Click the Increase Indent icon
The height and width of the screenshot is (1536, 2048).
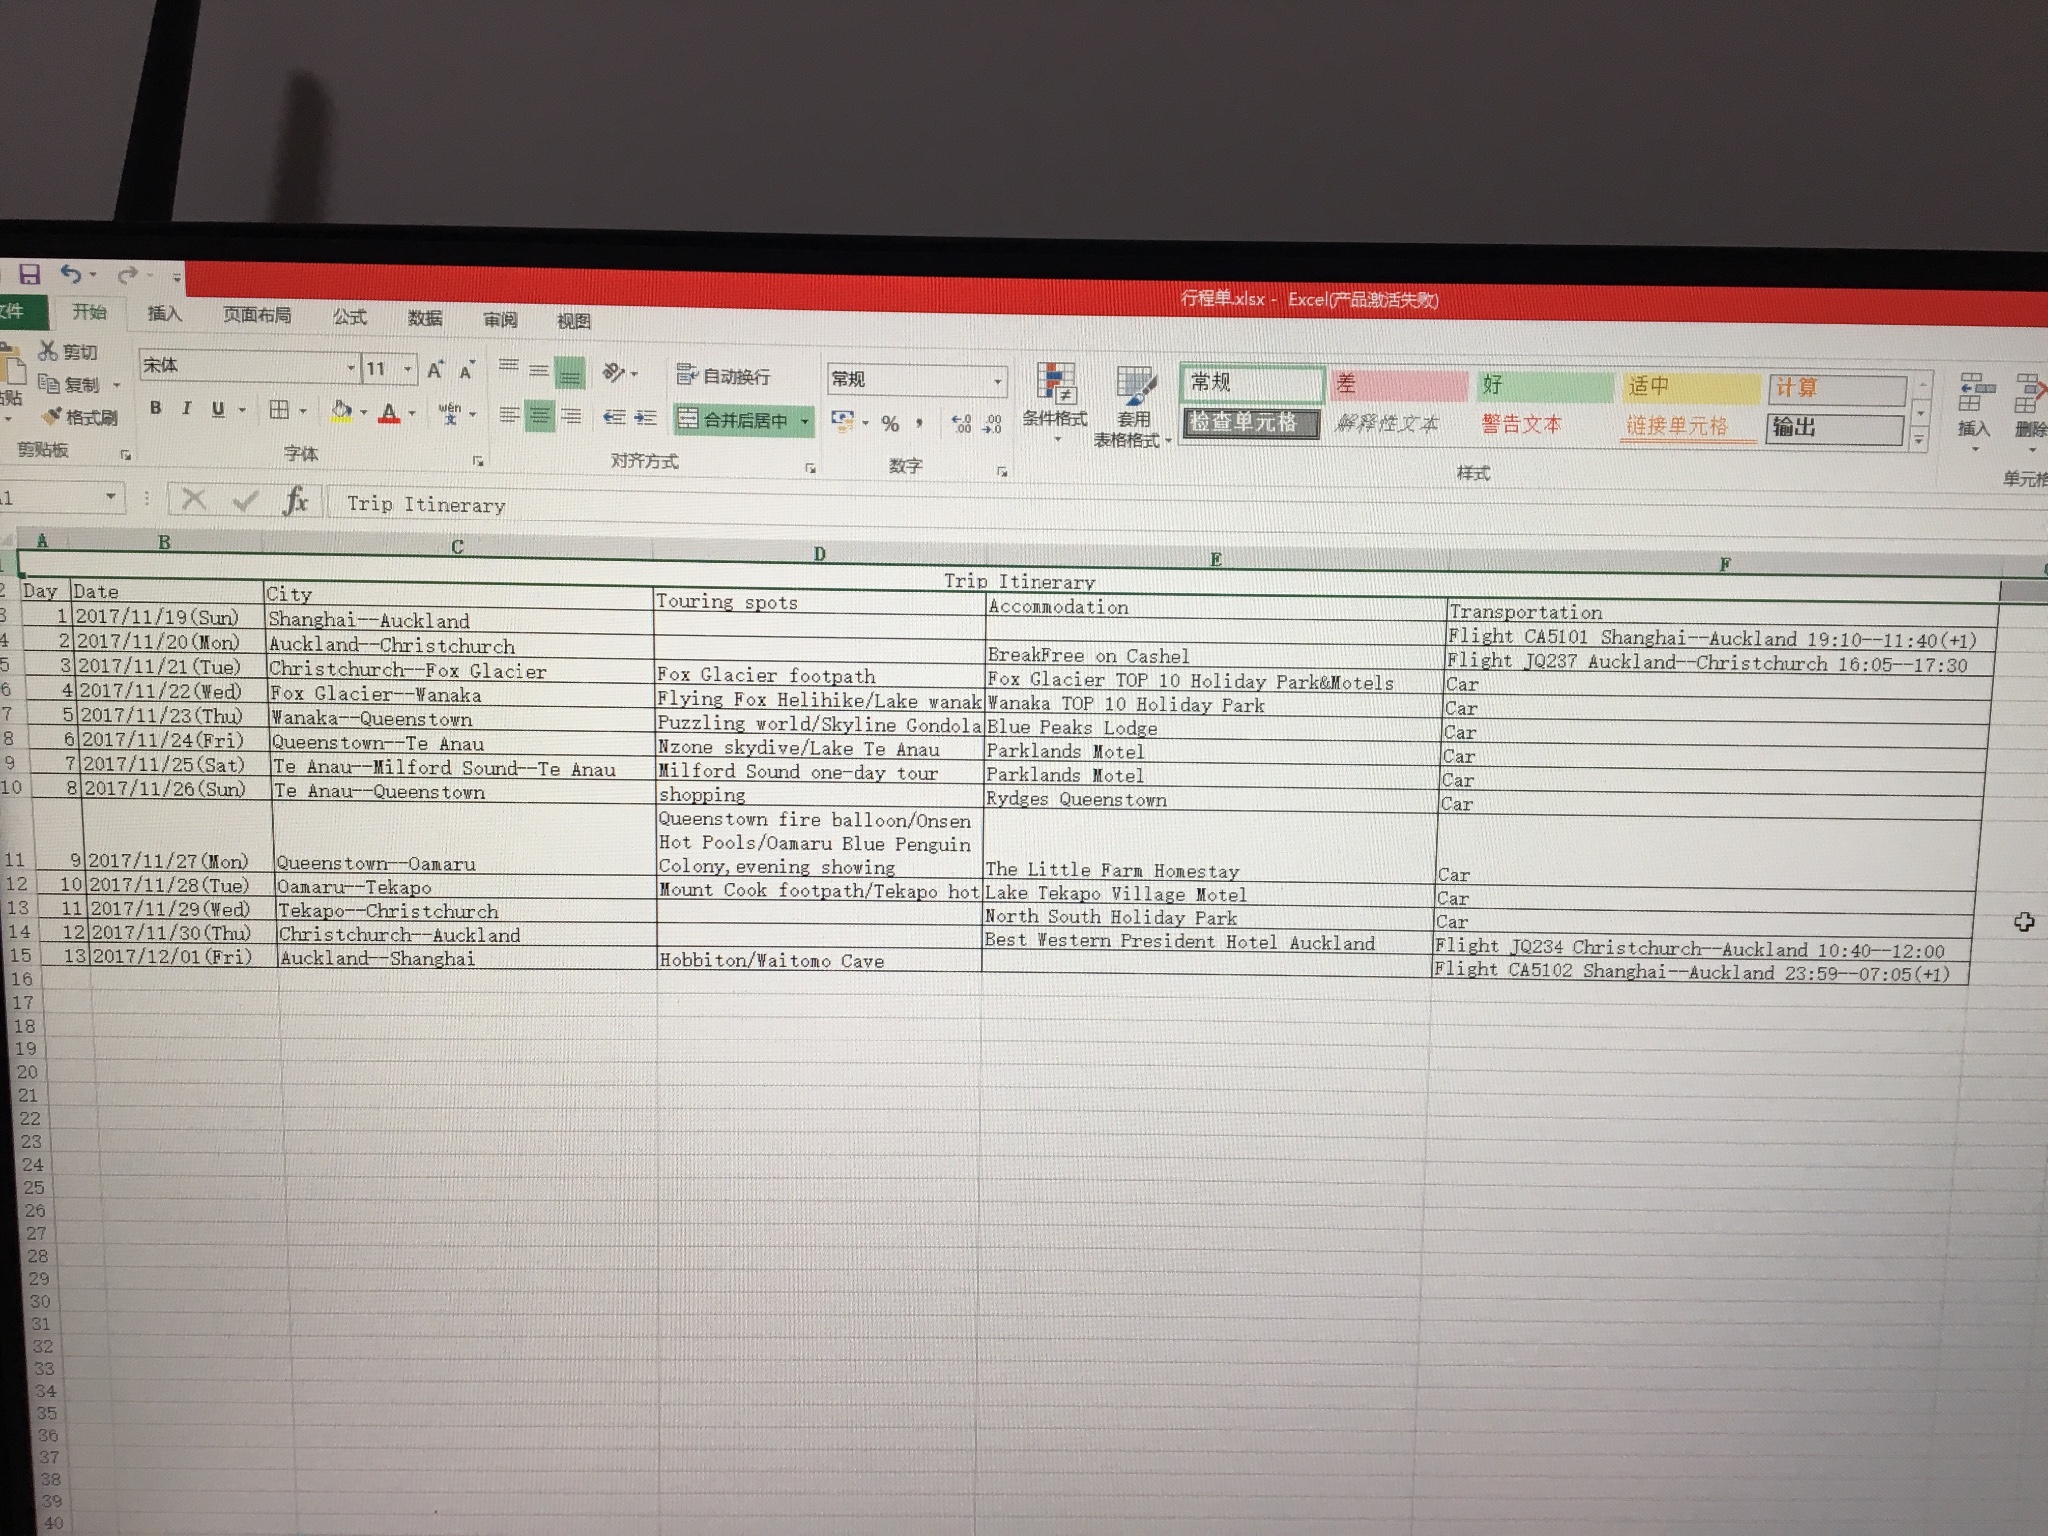646,418
